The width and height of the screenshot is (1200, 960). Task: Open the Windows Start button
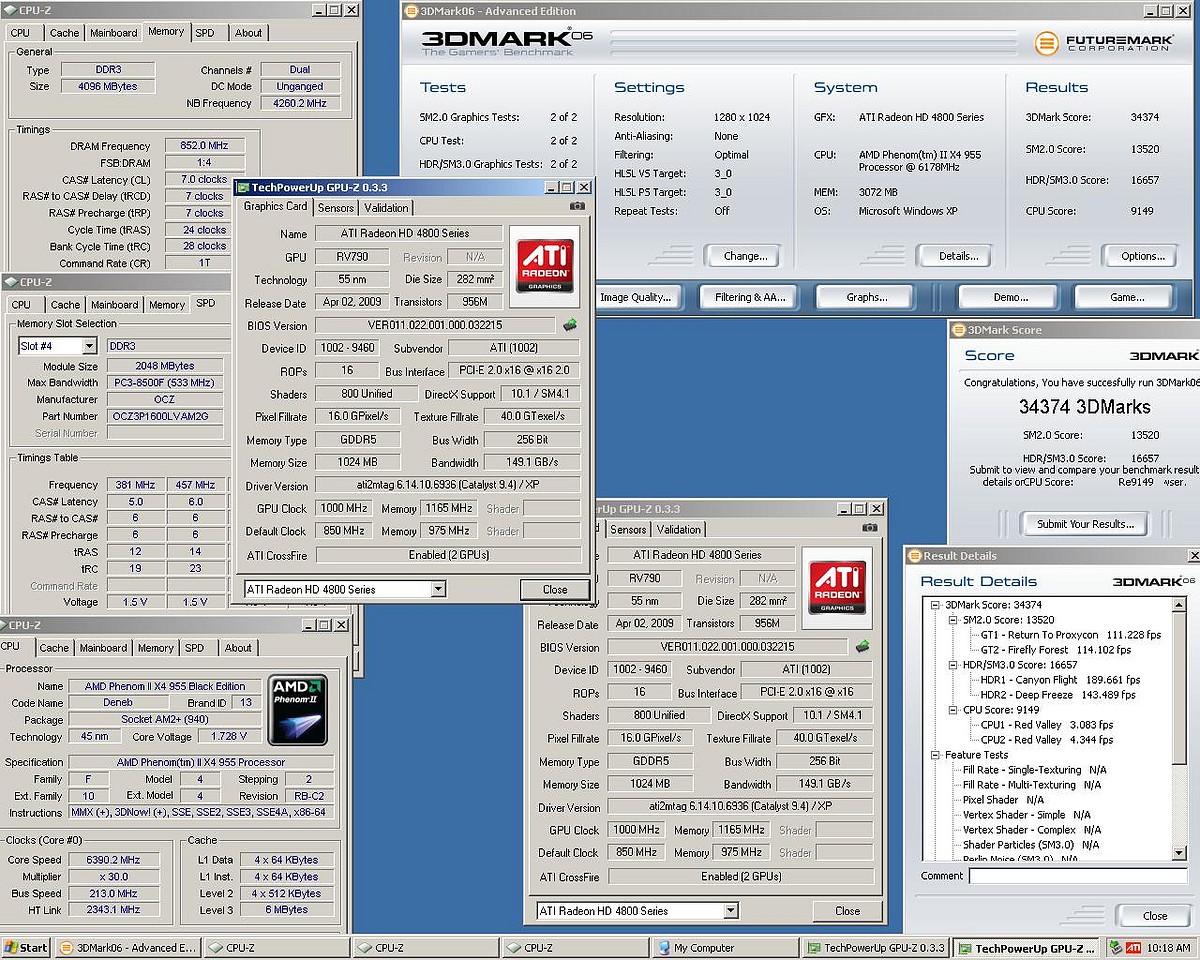[27, 947]
